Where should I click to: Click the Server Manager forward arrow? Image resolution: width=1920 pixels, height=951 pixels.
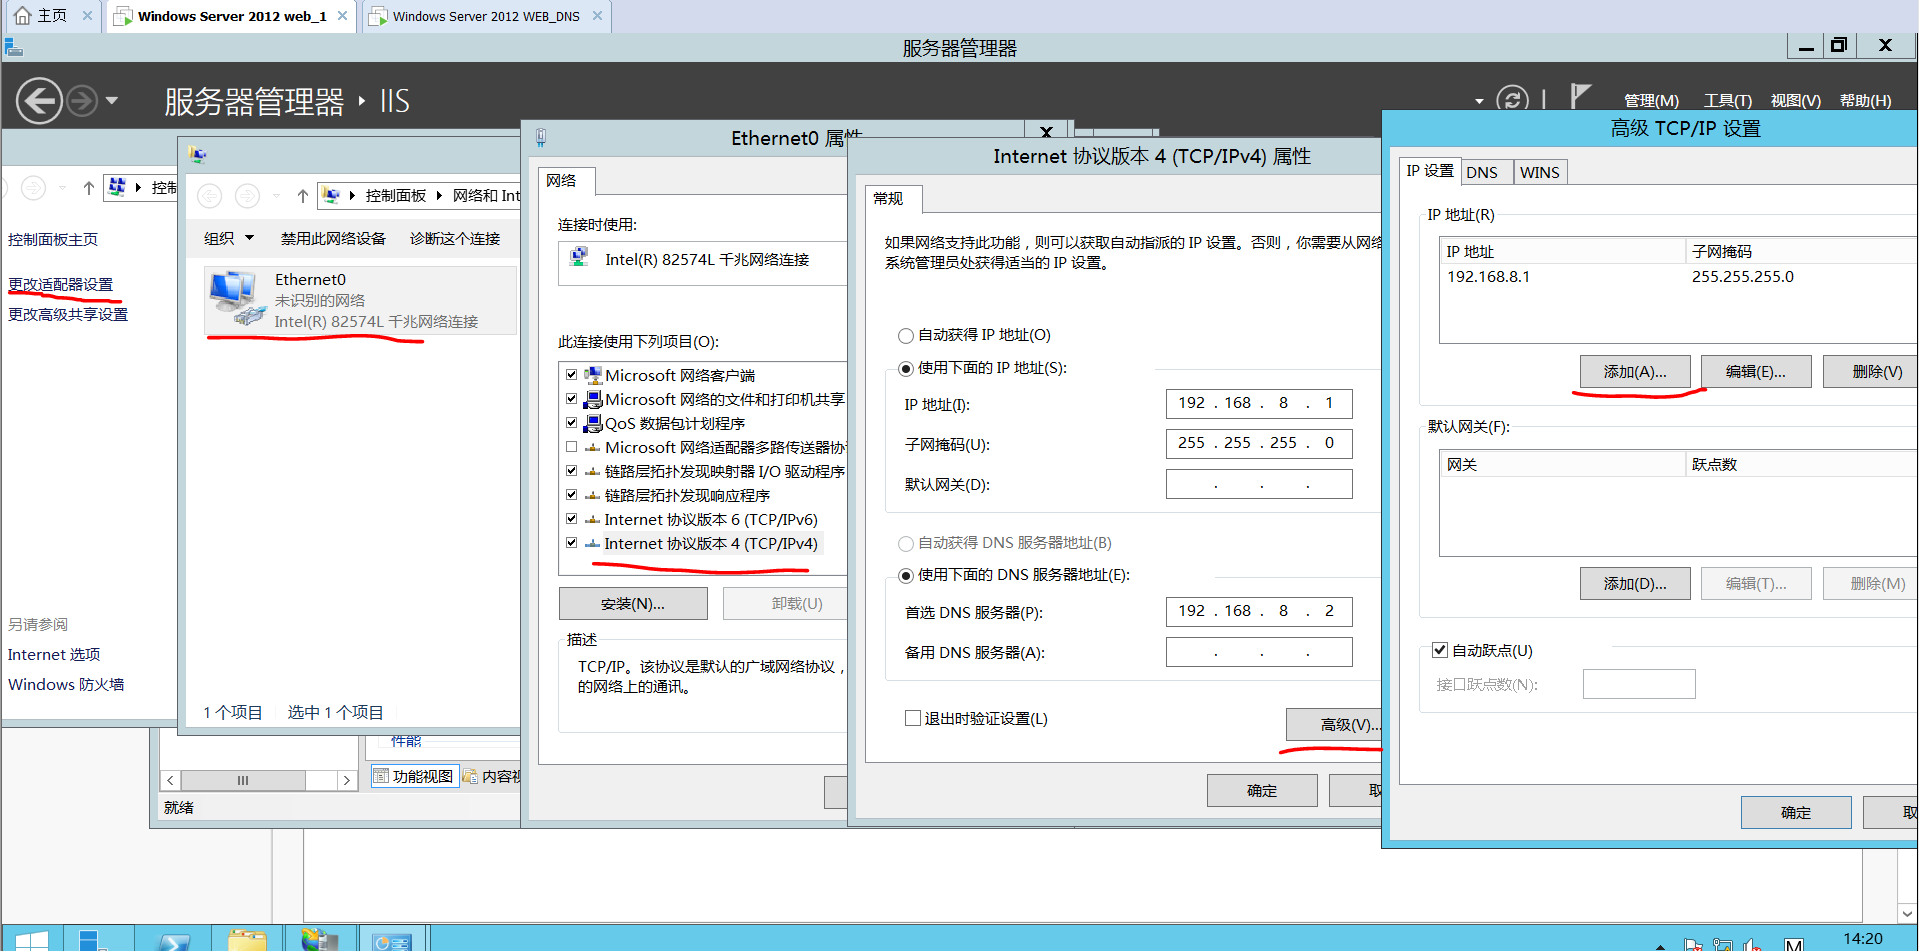click(82, 101)
